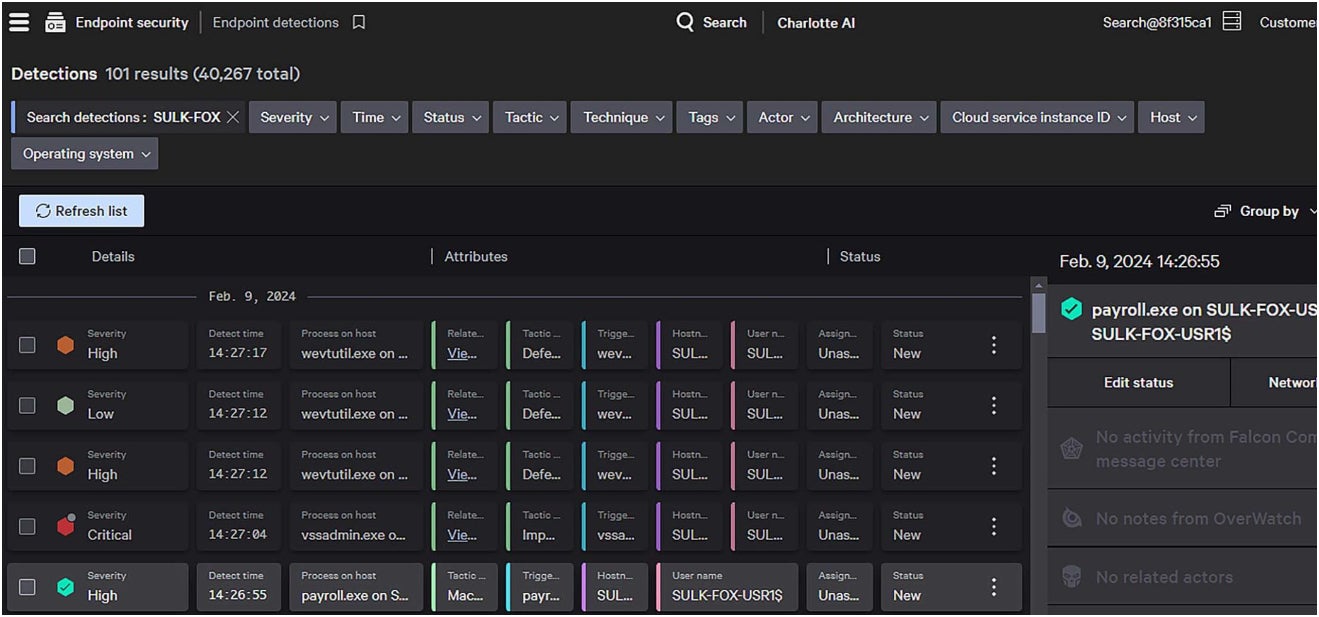1319x617 pixels.
Task: Open the hamburger navigation menu
Action: coord(19,22)
